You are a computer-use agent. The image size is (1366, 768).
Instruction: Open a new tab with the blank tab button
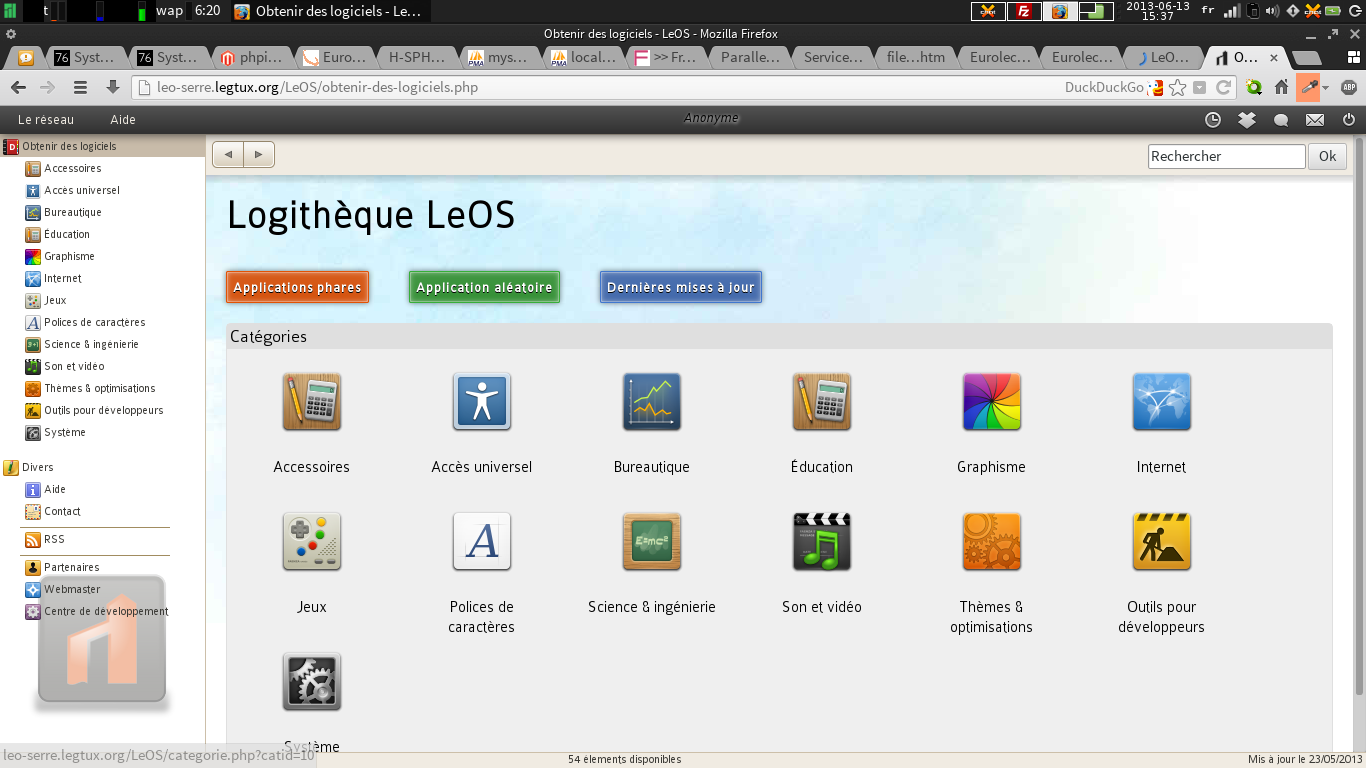[1305, 57]
